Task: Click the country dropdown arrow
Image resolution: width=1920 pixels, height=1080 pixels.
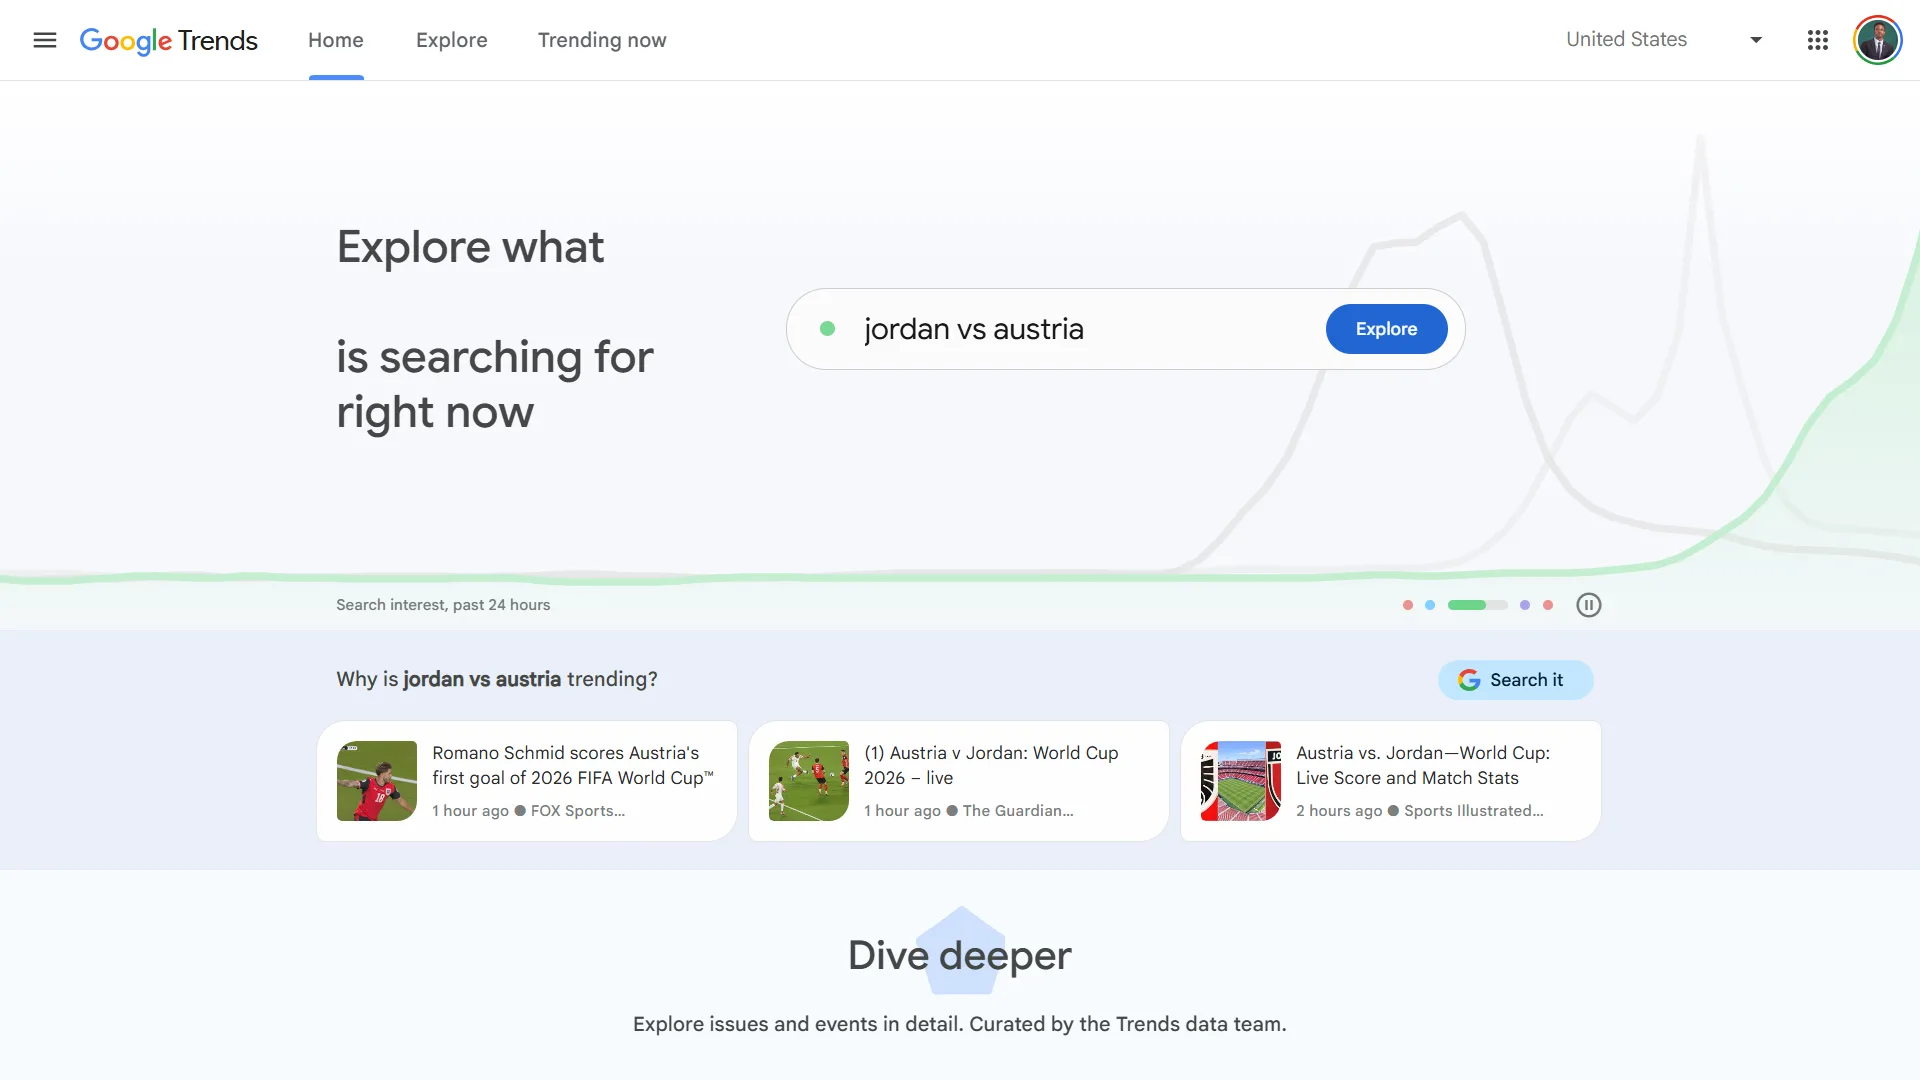Action: coord(1756,40)
